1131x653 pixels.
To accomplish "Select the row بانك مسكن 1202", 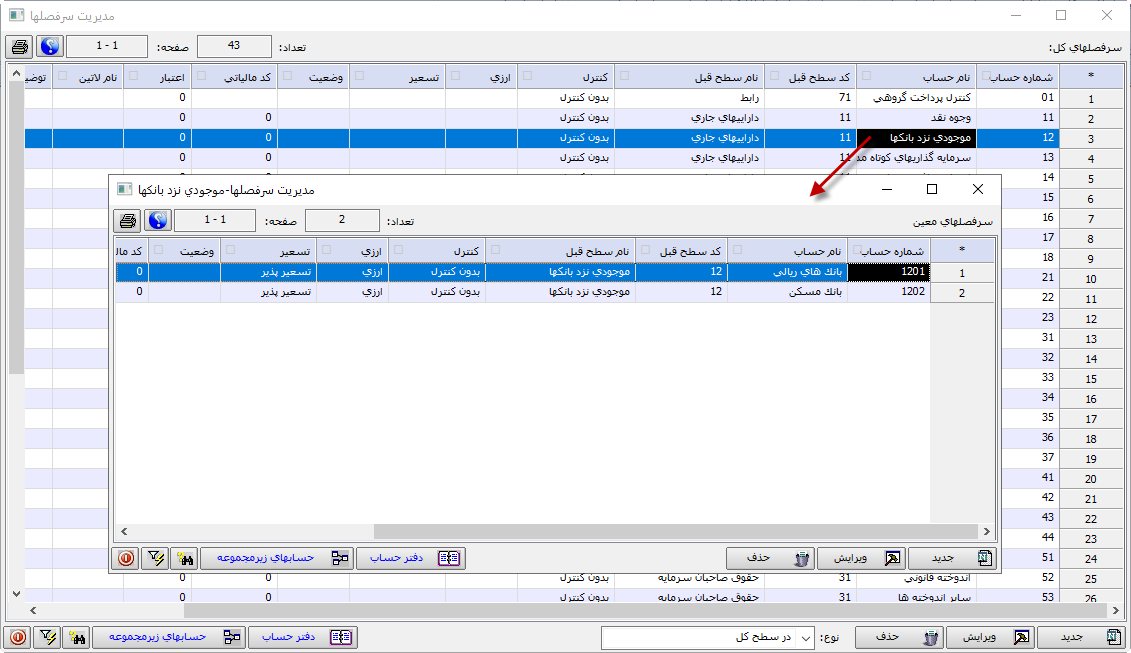I will [788, 292].
